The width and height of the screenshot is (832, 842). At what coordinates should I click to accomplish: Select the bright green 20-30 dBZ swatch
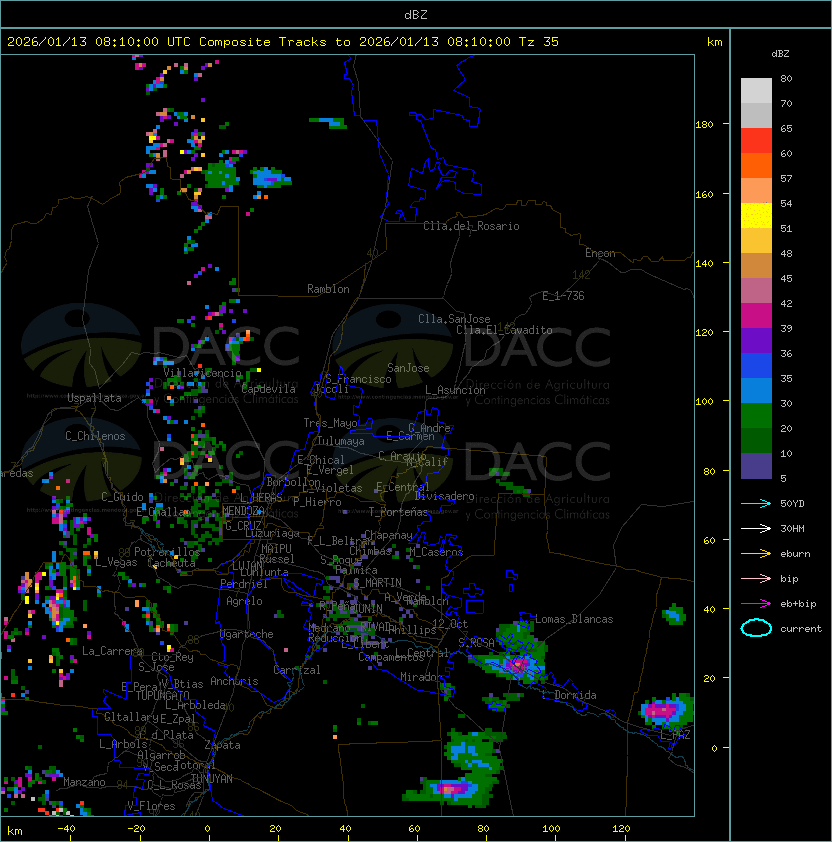click(x=756, y=416)
